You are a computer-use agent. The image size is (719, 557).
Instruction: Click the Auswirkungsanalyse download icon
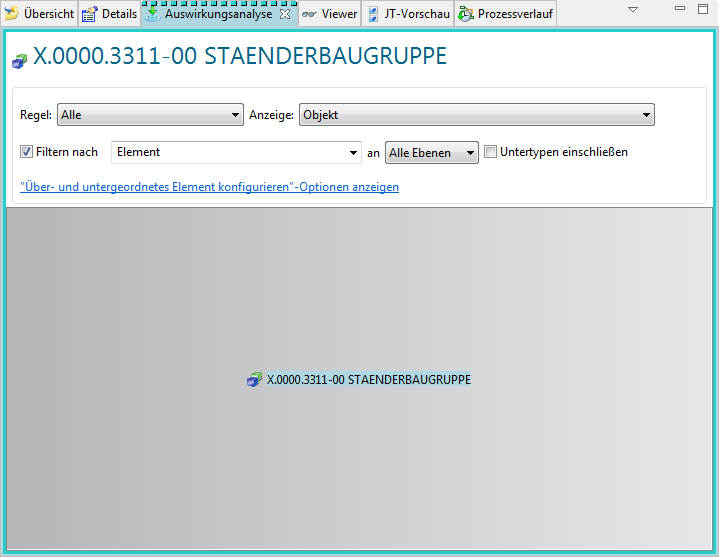(153, 14)
